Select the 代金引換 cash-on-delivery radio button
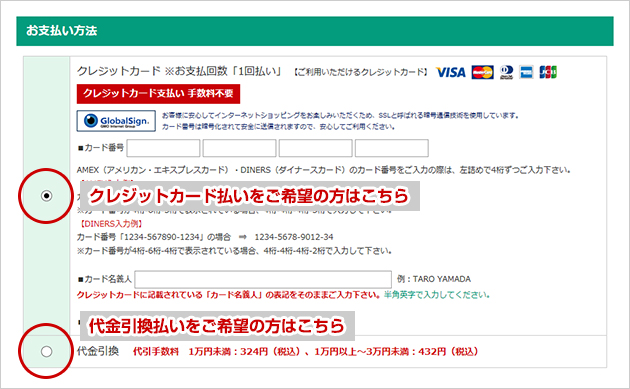630x389 pixels. click(x=47, y=352)
